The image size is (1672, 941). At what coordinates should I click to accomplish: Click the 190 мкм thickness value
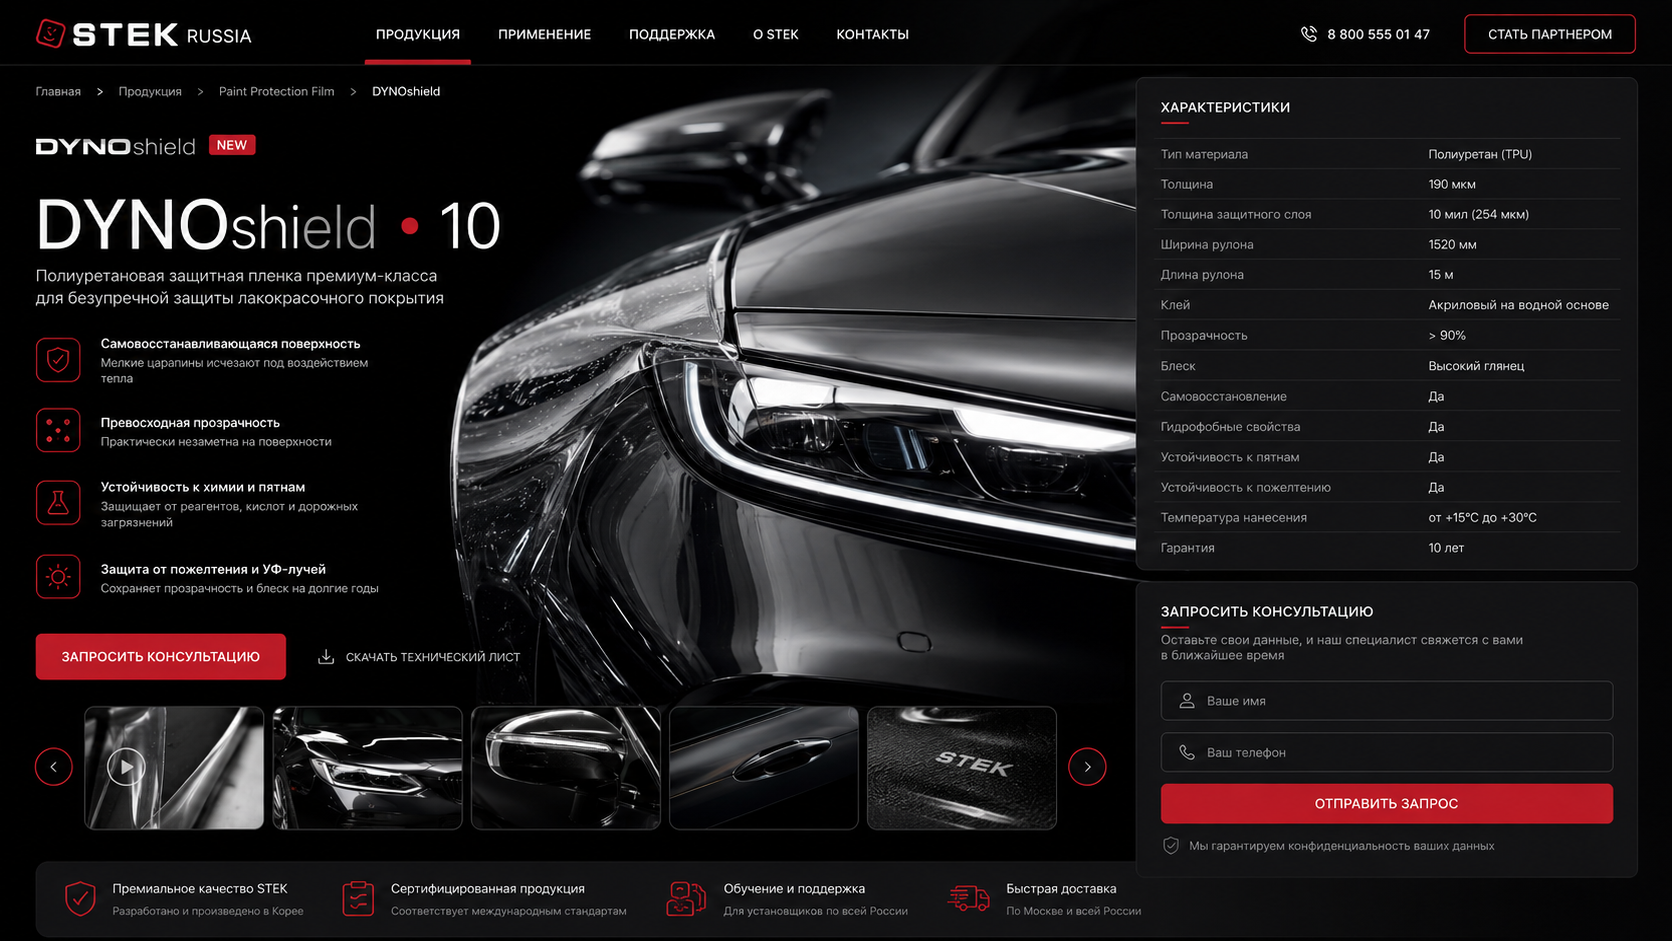tap(1452, 184)
